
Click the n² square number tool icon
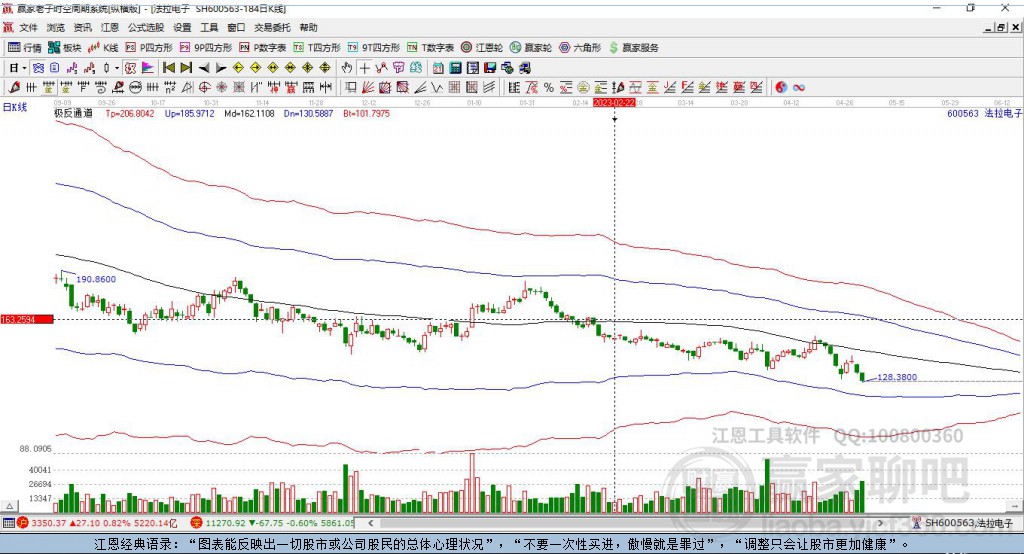170,87
